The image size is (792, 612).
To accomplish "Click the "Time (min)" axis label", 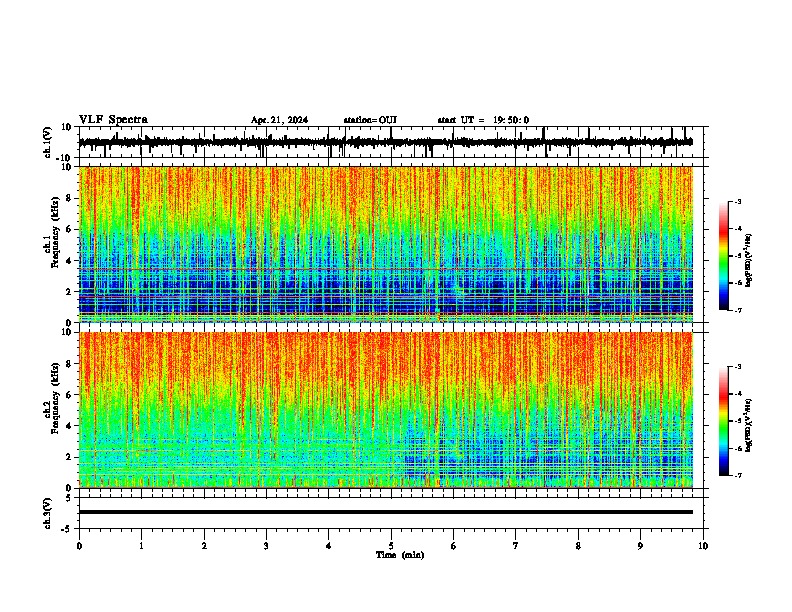I will tap(400, 555).
